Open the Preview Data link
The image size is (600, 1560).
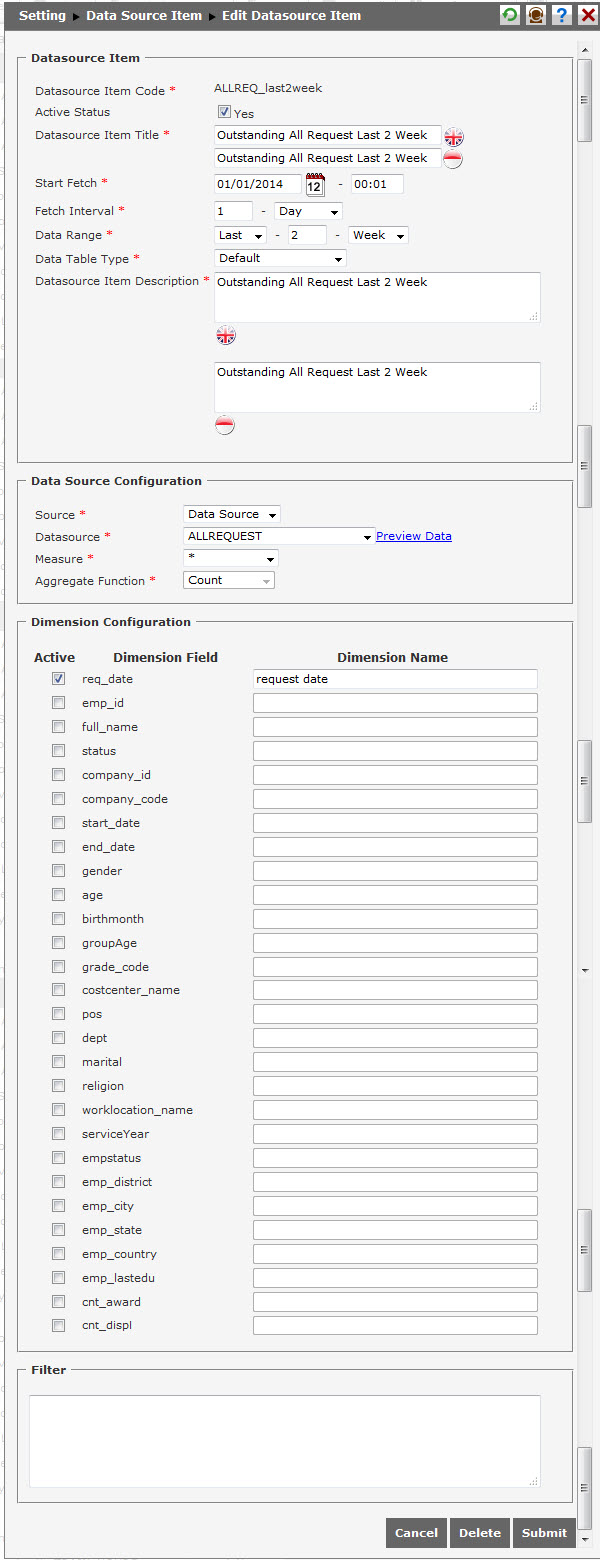(414, 536)
